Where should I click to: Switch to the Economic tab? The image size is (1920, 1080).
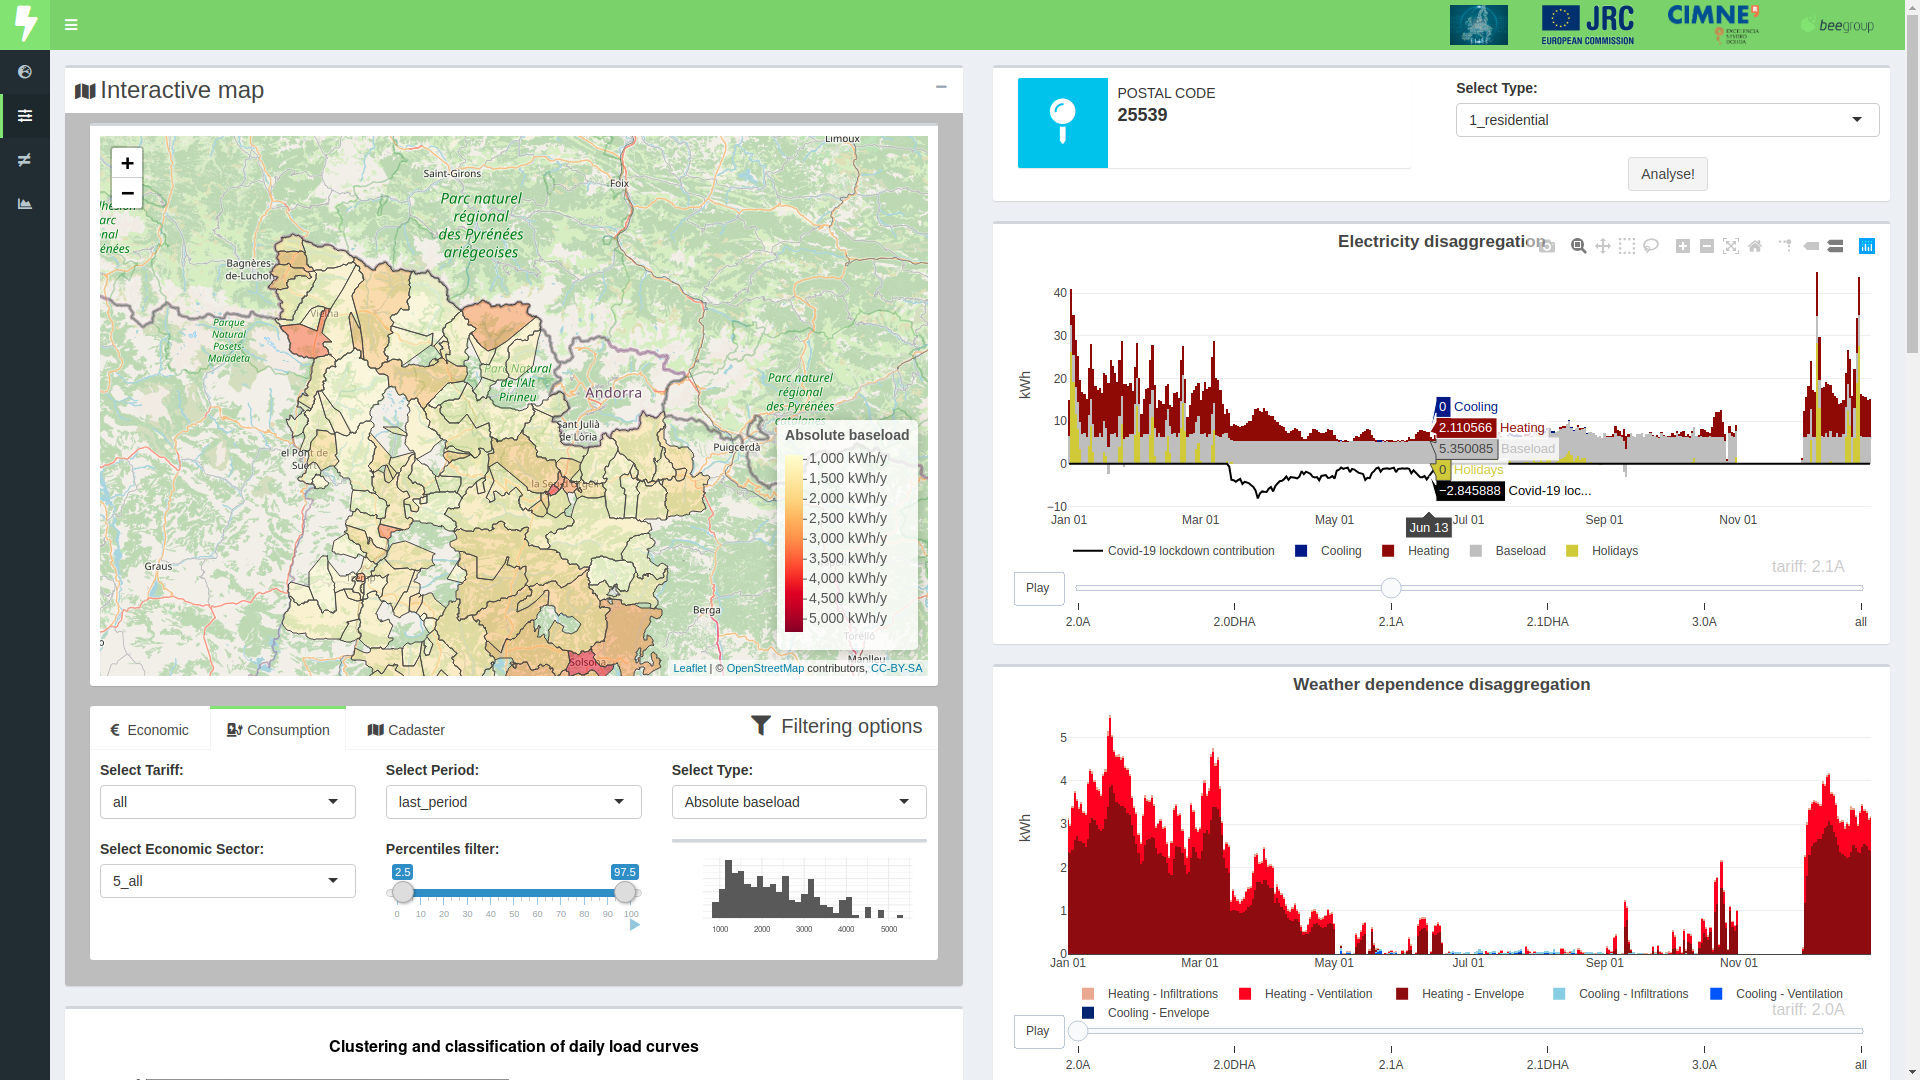[x=149, y=730]
